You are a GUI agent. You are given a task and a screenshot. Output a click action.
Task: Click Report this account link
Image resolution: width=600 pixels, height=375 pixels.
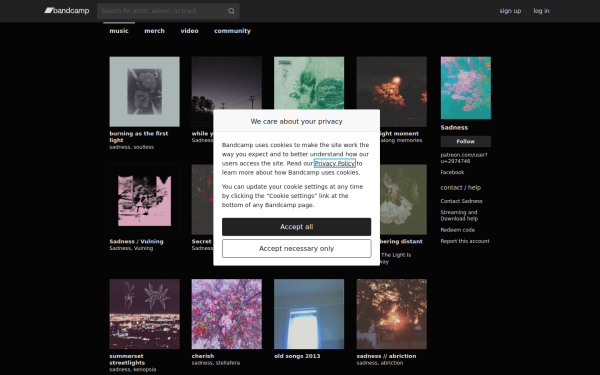click(465, 241)
